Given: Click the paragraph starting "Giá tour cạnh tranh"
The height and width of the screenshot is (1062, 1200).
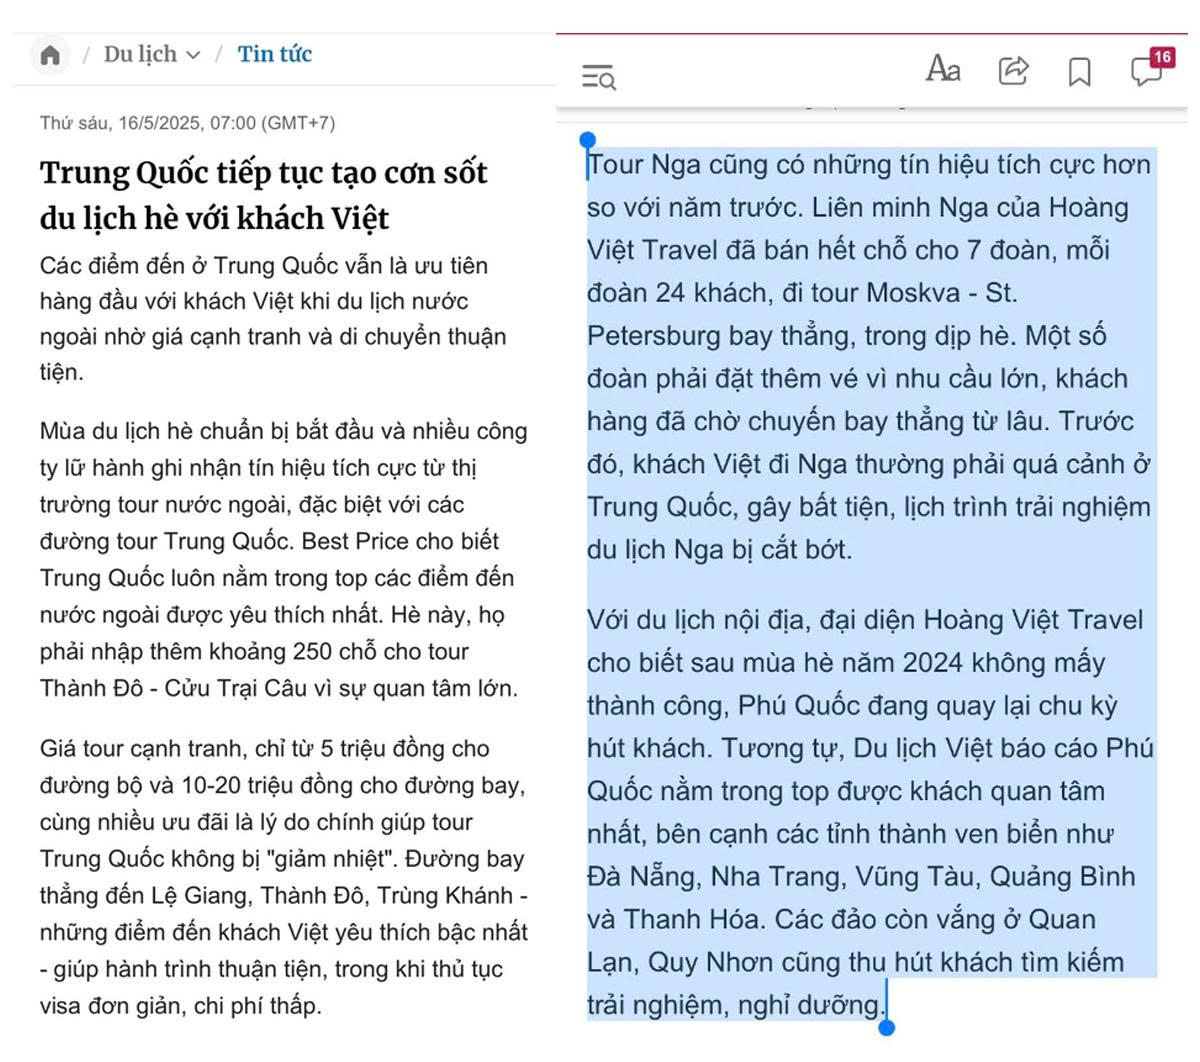Looking at the screenshot, I should coord(284,877).
